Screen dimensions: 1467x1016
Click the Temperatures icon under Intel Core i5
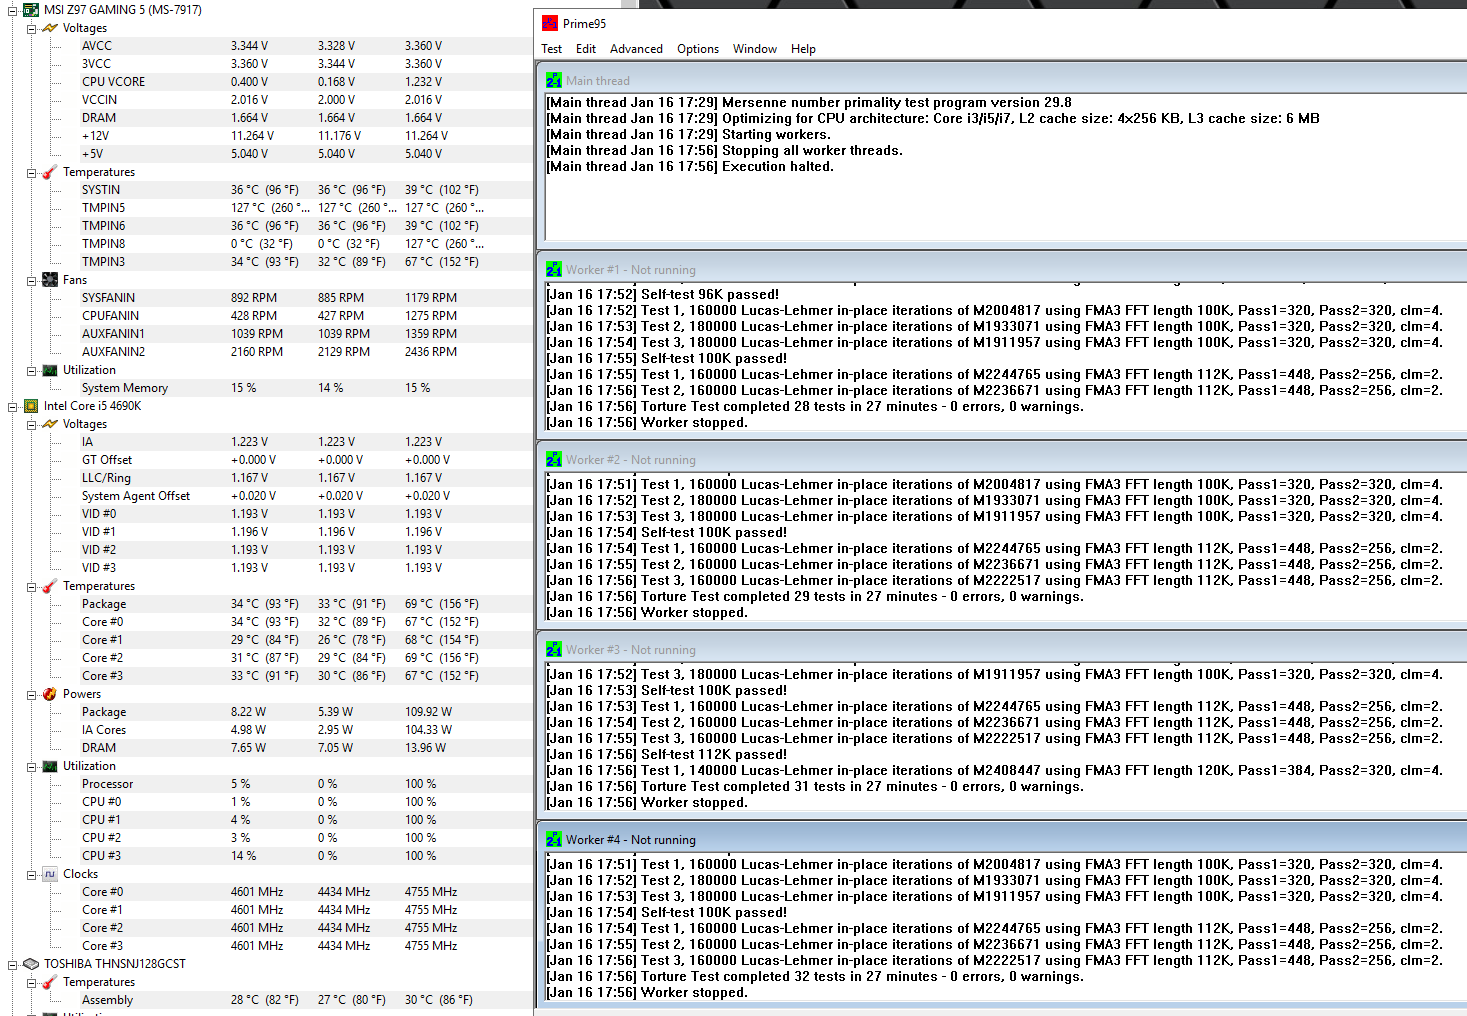click(x=50, y=586)
